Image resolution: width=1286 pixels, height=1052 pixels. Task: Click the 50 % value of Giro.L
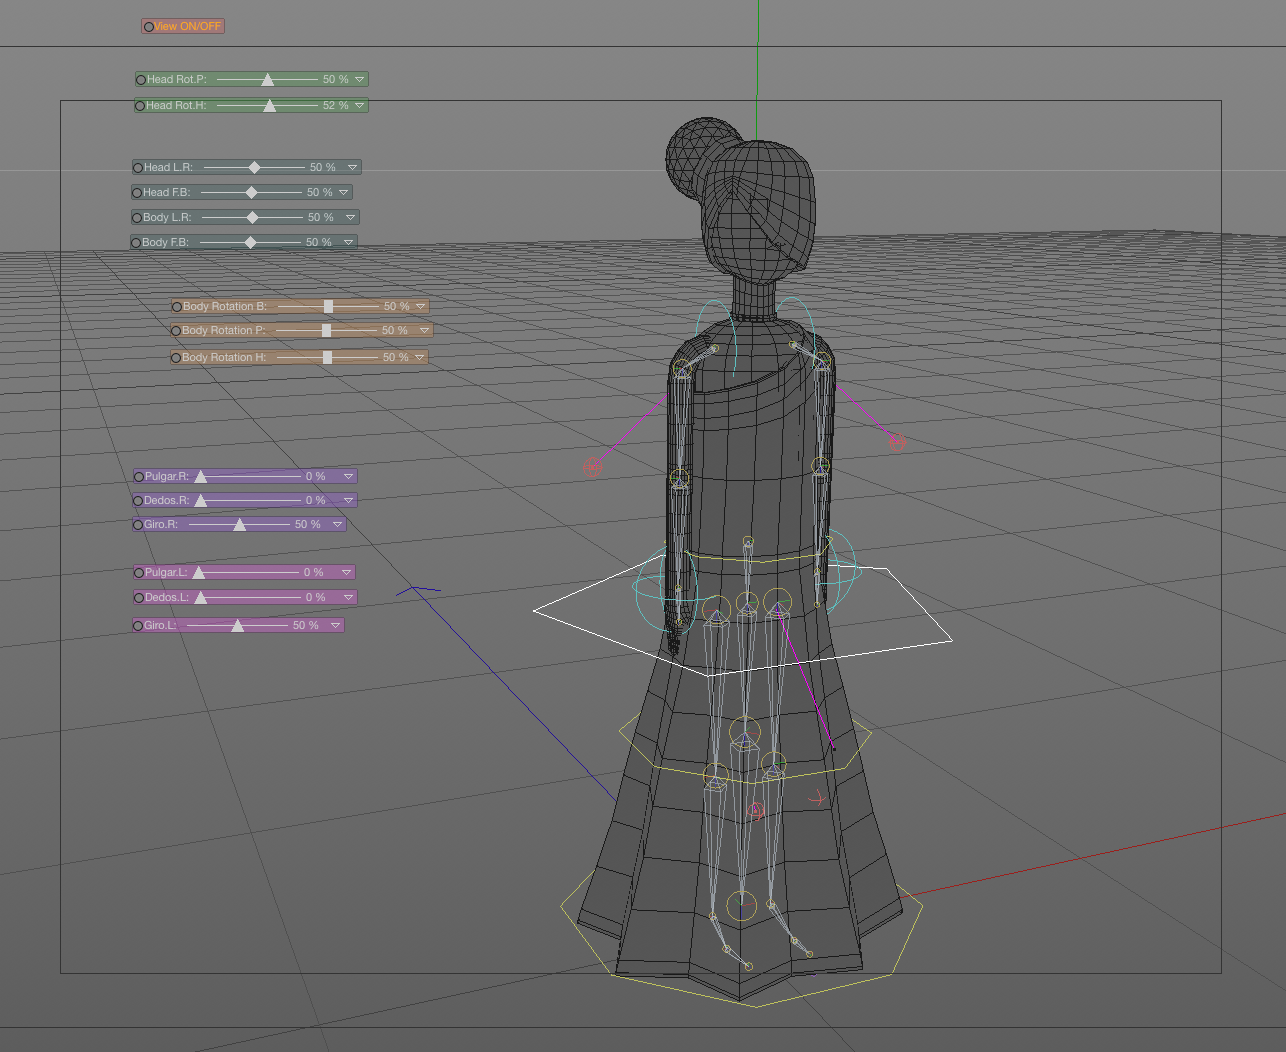pos(306,625)
